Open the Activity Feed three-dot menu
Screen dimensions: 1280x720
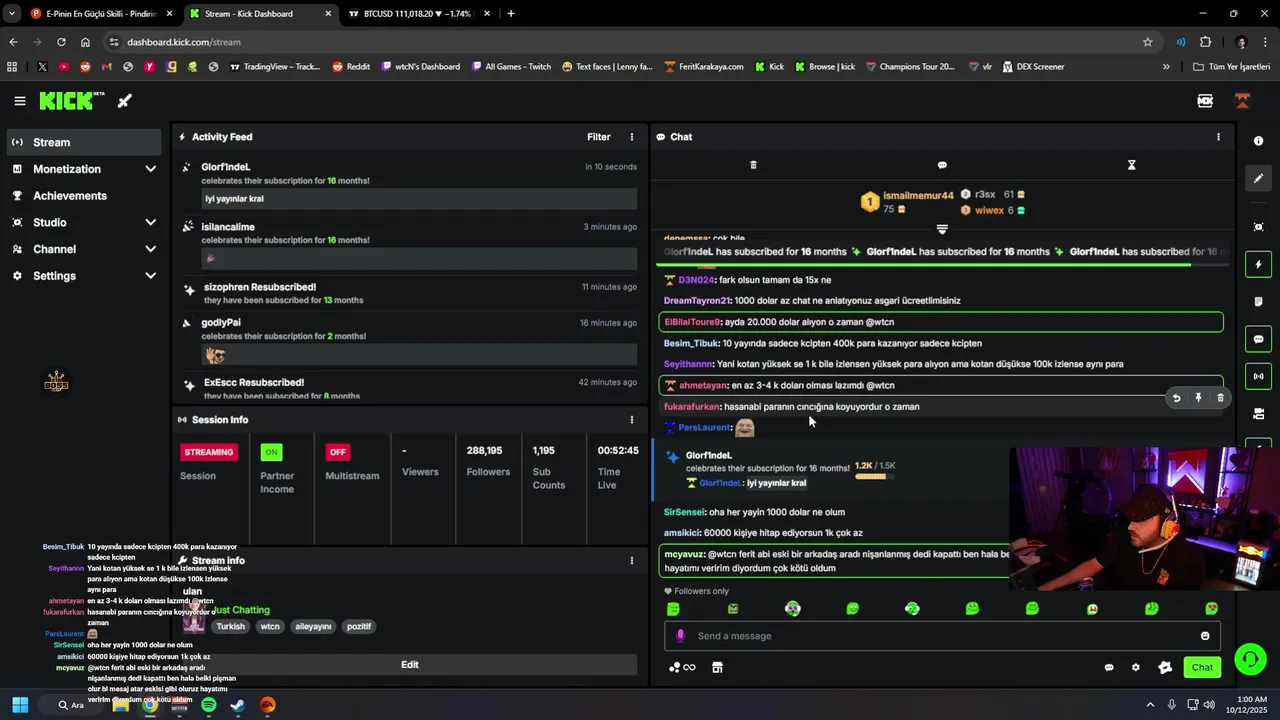(631, 137)
